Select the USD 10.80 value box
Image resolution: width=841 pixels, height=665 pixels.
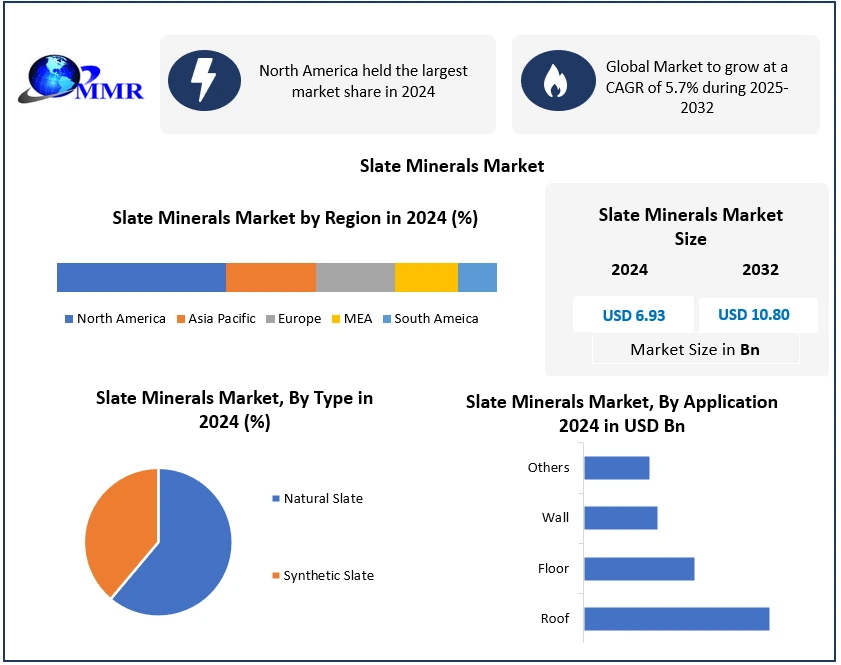[754, 315]
